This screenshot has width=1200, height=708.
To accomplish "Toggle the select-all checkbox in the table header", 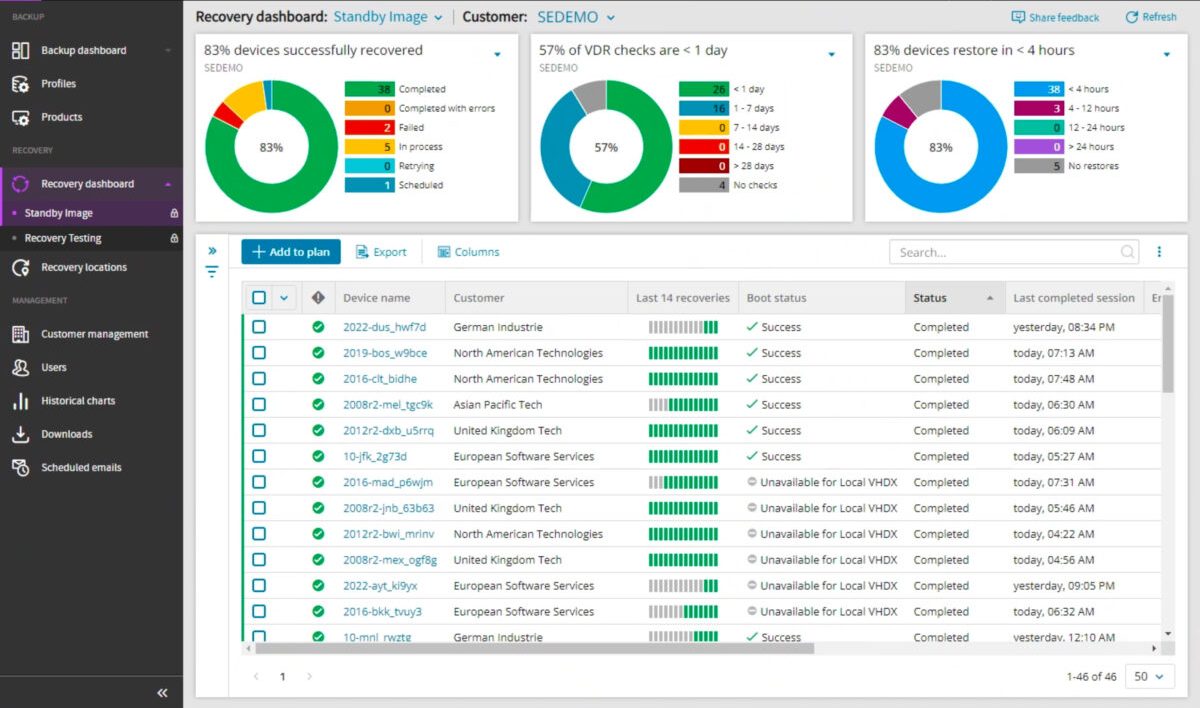I will click(259, 298).
